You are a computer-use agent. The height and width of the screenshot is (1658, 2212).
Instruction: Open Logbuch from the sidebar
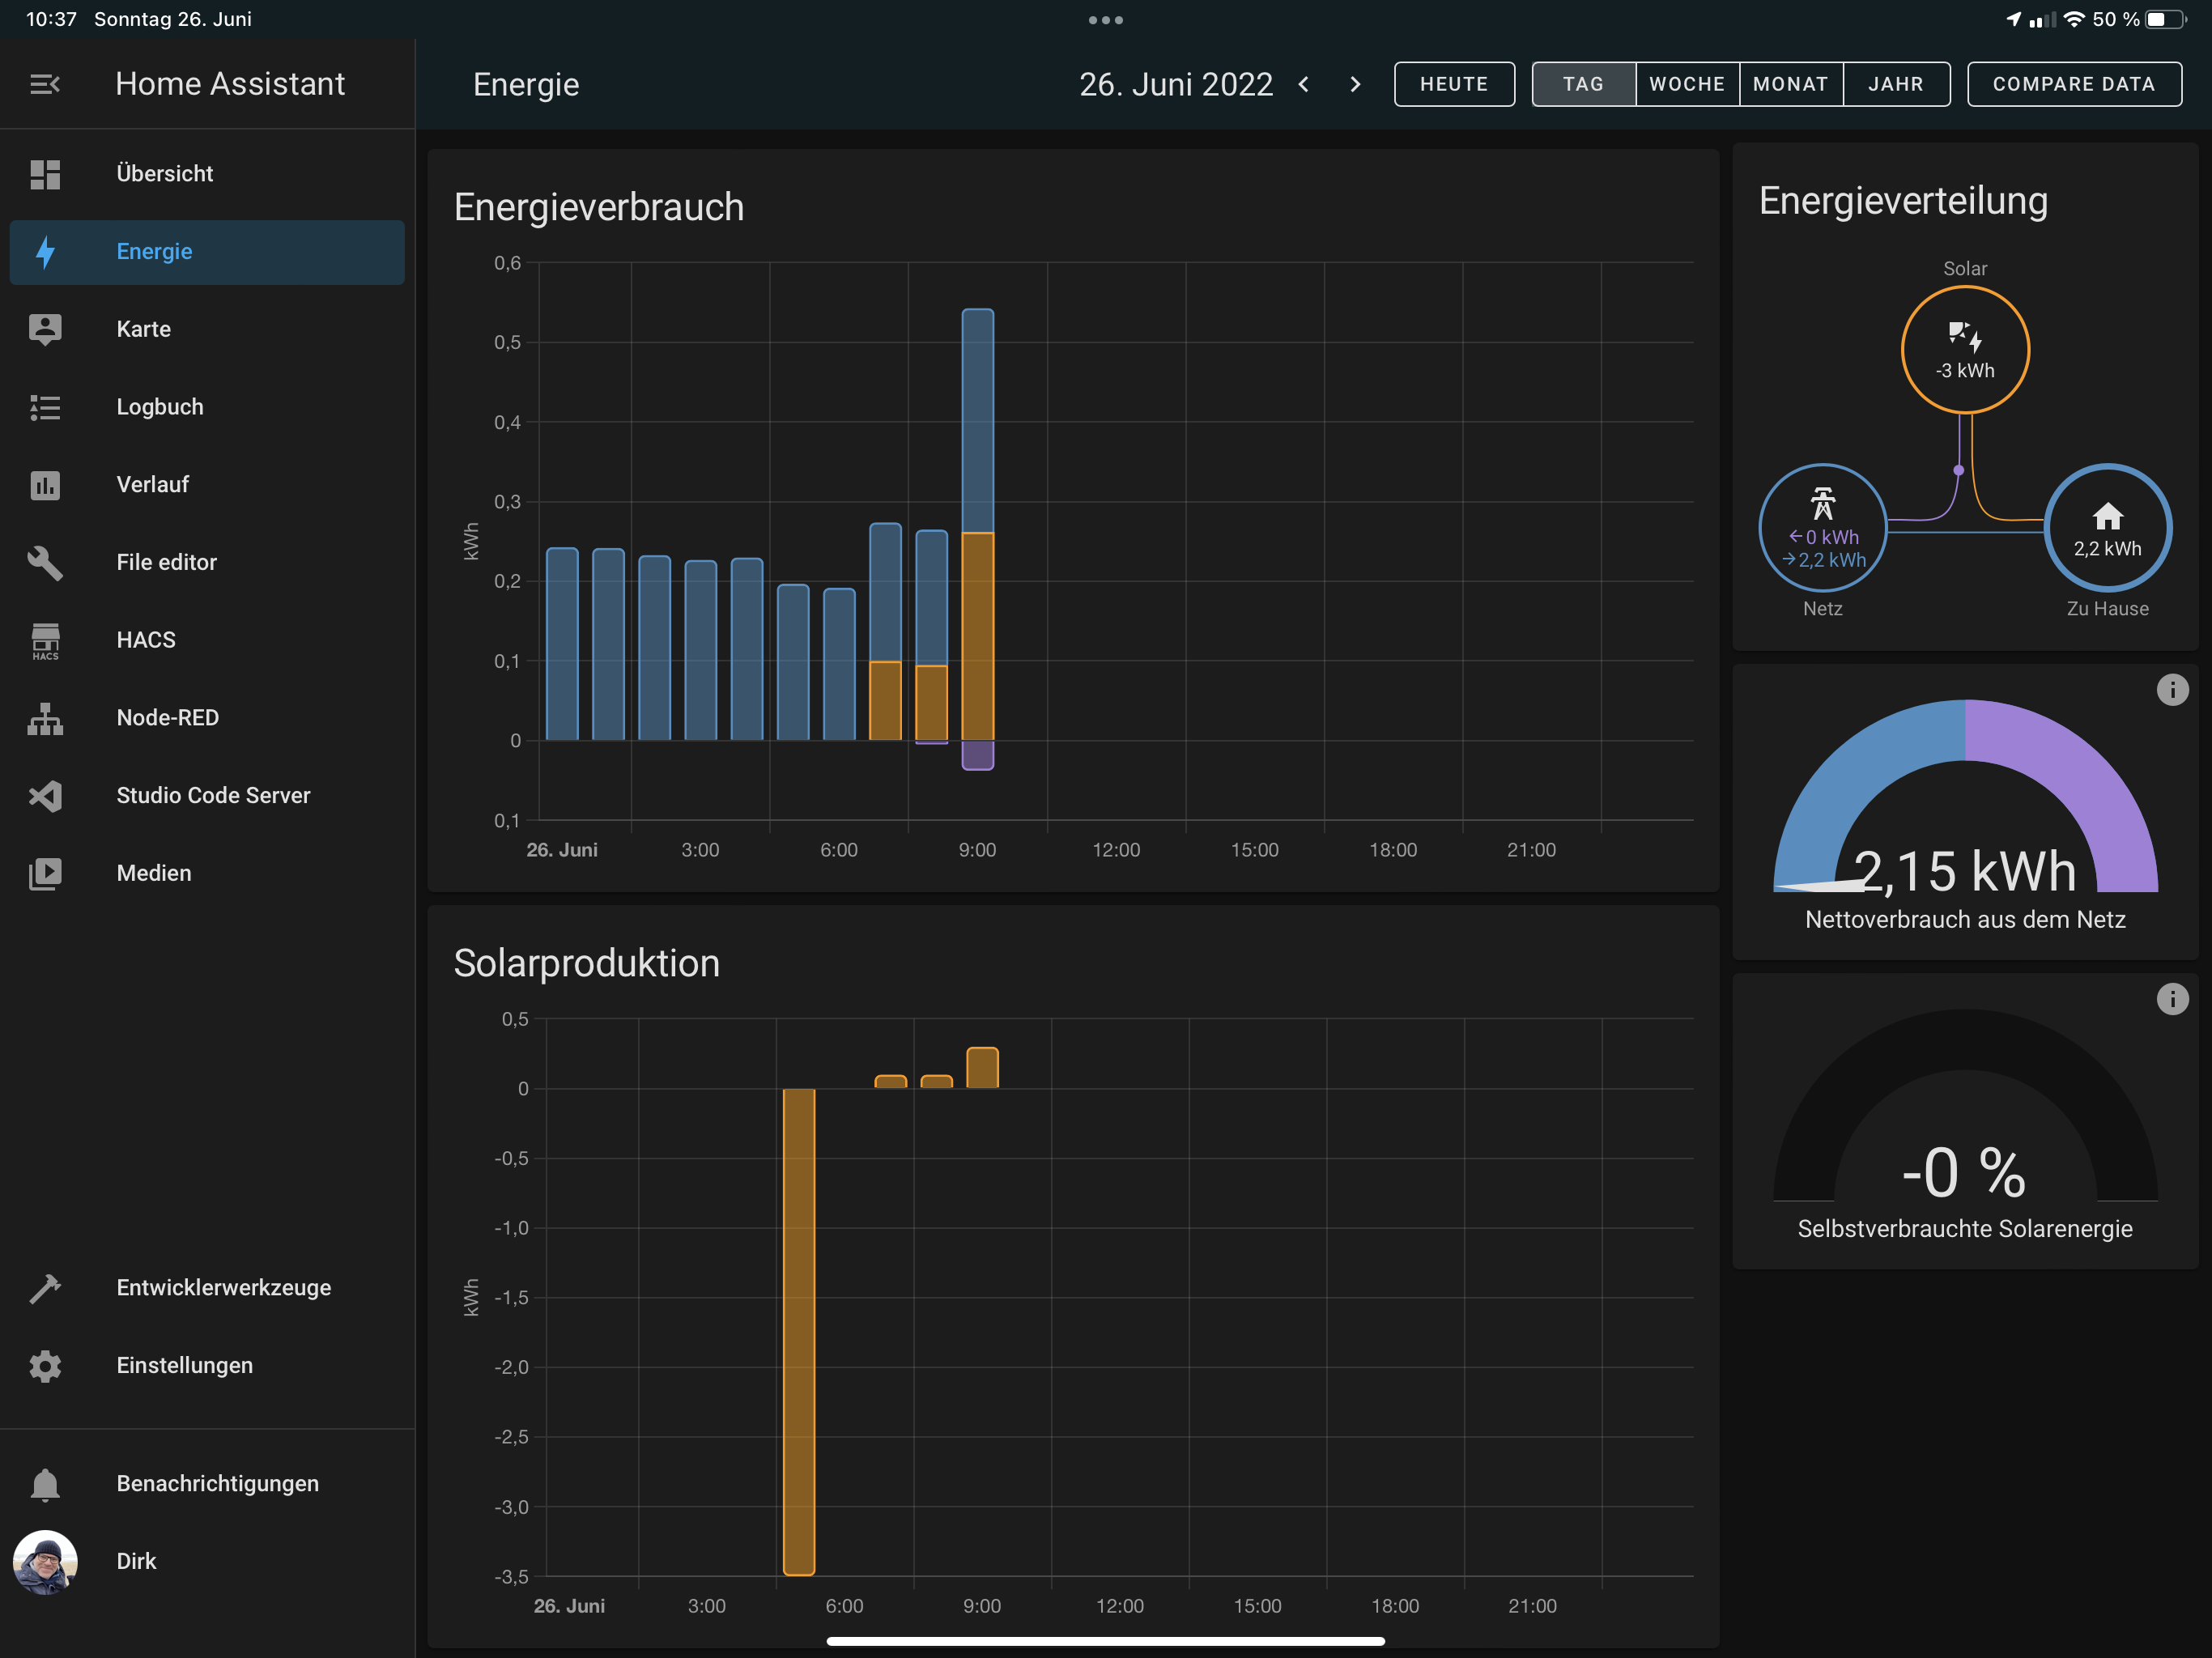(x=160, y=407)
